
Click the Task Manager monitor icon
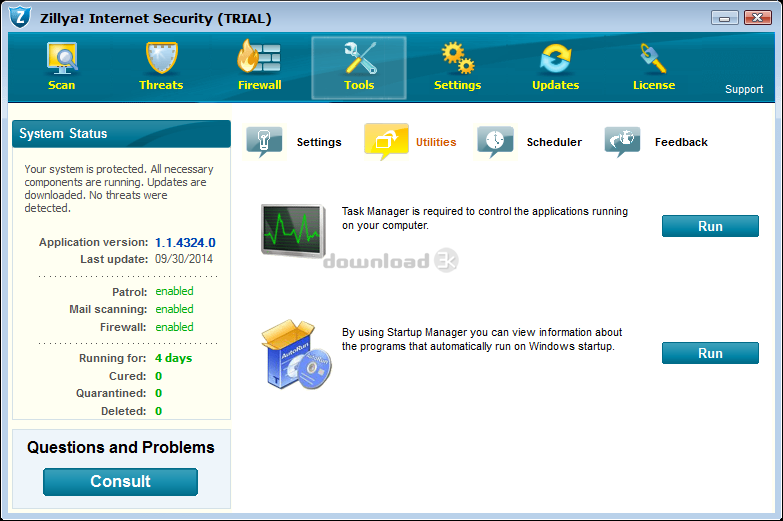pyautogui.click(x=294, y=231)
